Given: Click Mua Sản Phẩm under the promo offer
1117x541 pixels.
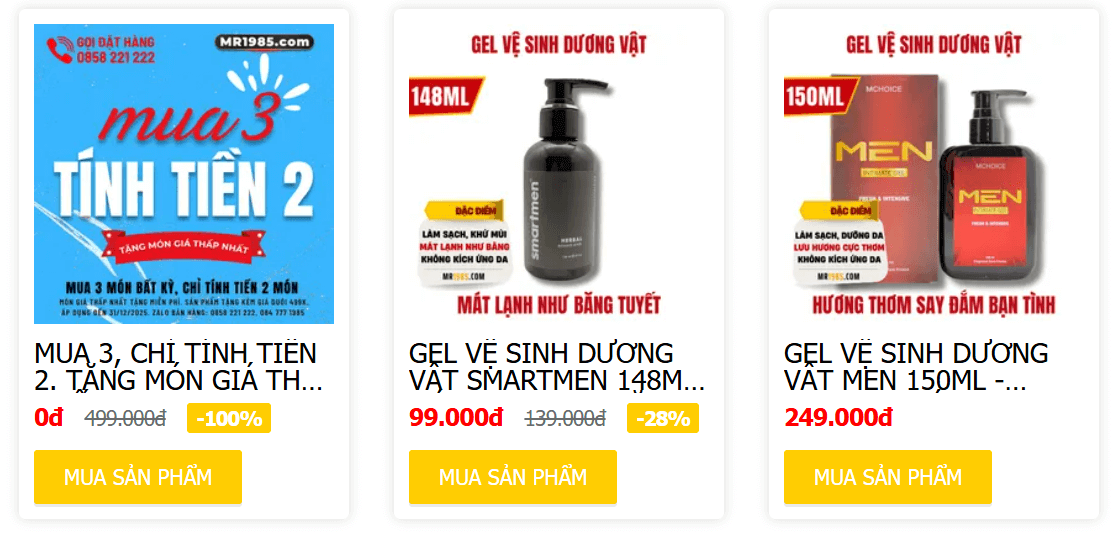Looking at the screenshot, I should tap(138, 477).
